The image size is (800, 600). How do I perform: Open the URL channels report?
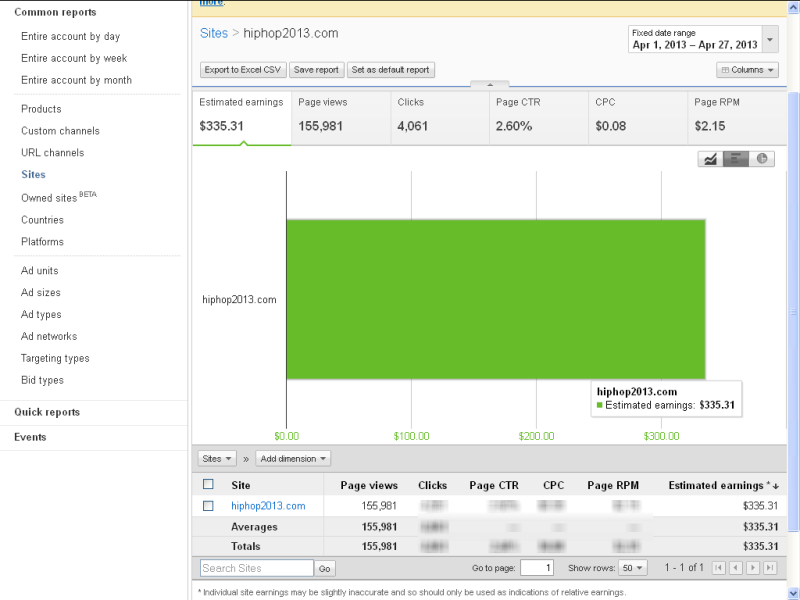pos(53,153)
